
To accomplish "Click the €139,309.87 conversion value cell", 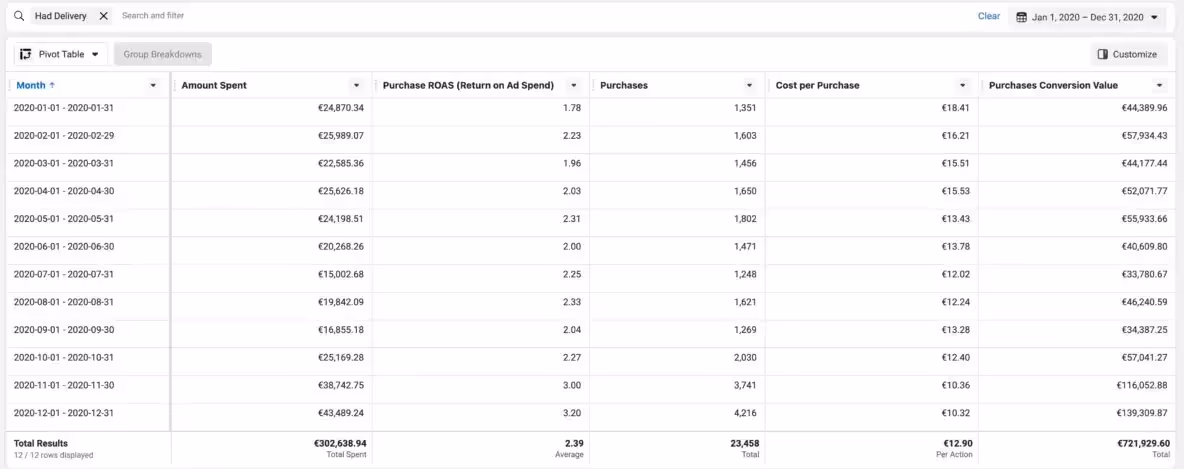I will click(x=1142, y=413).
